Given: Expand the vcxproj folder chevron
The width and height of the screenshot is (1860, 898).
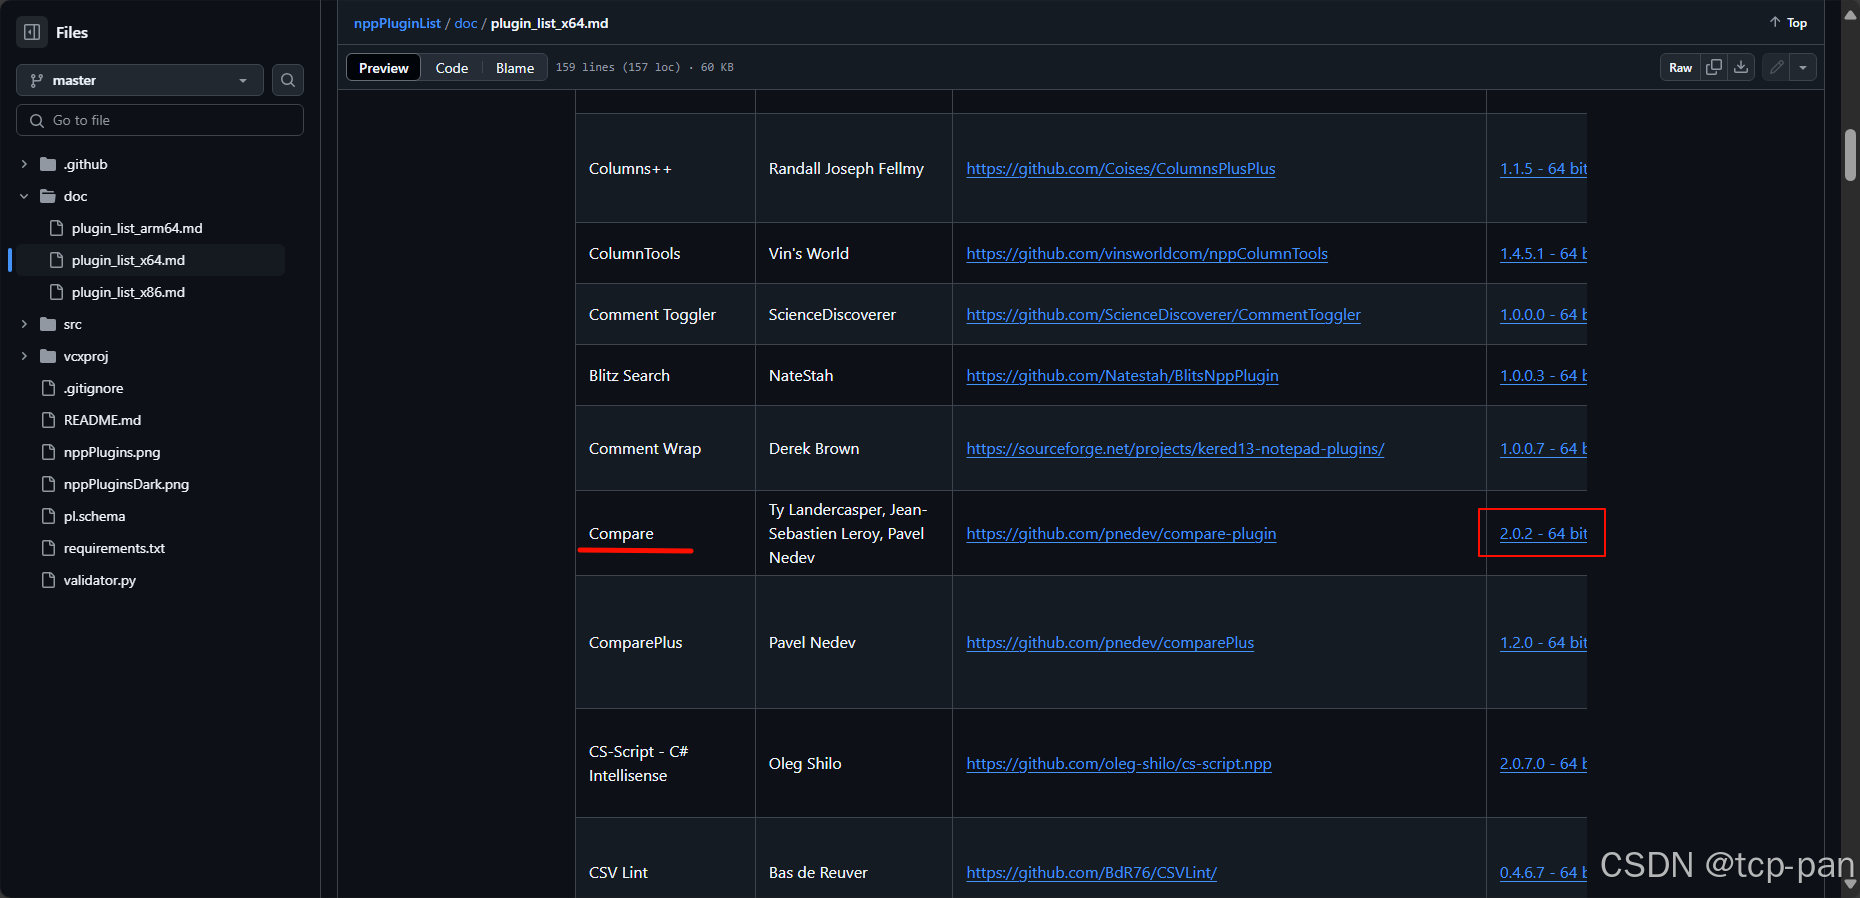Looking at the screenshot, I should (24, 356).
